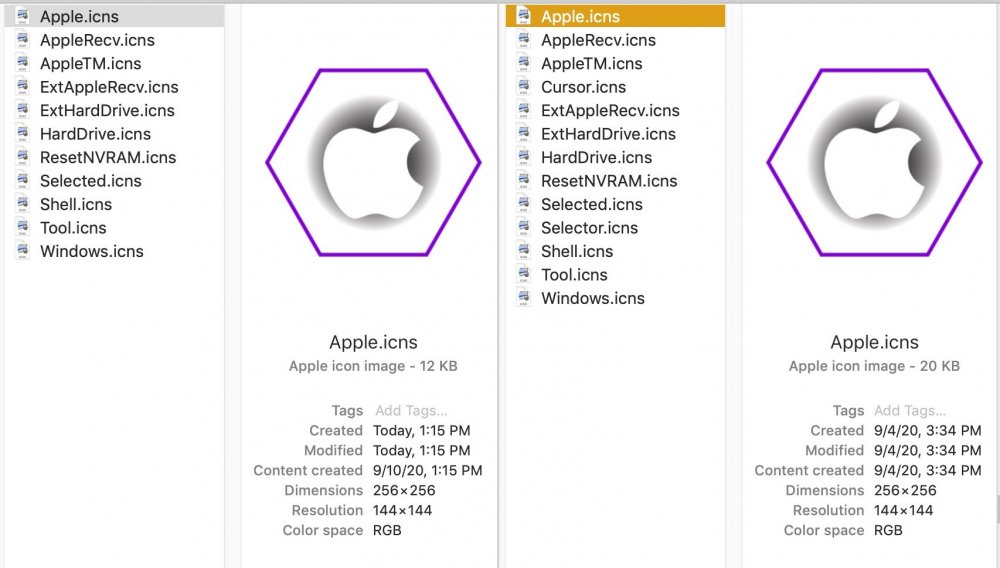
Task: Select ExtAppleRecv.icns name in left list
Action: coord(109,87)
